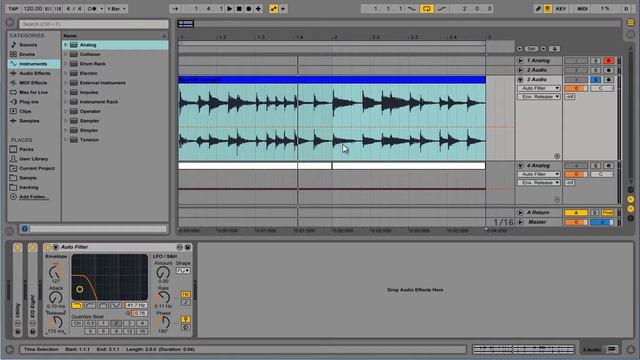Screen dimensions: 640x360
Task: Toggle the MIDI map mode switch
Action: point(582,9)
